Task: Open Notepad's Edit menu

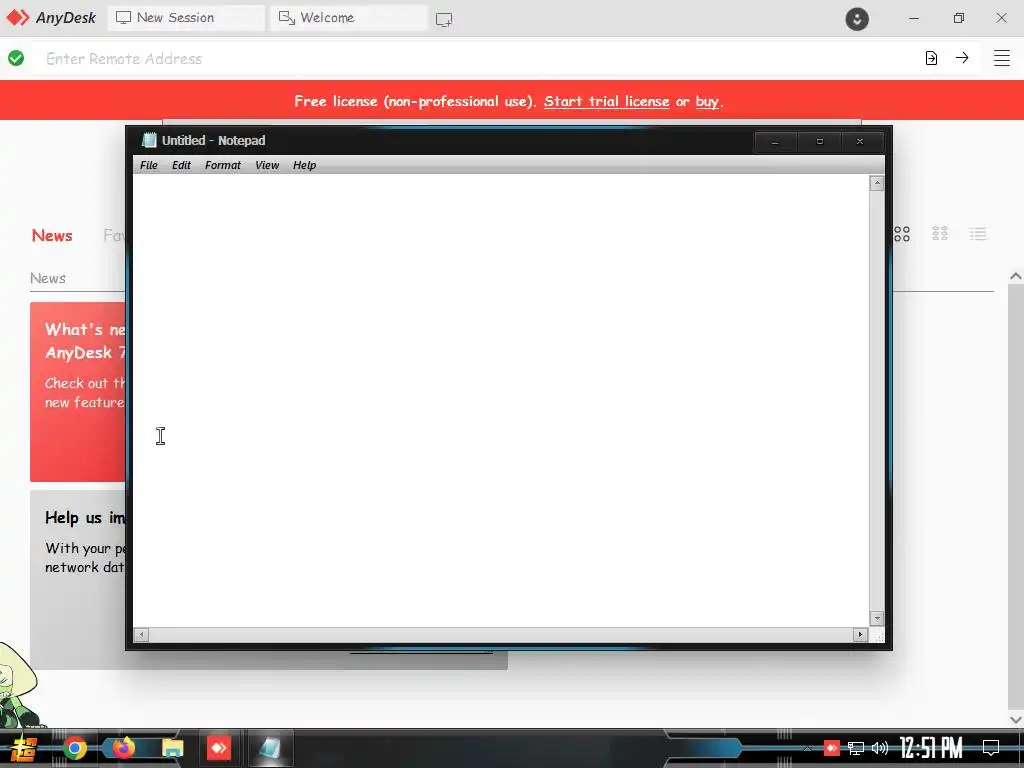Action: click(181, 165)
